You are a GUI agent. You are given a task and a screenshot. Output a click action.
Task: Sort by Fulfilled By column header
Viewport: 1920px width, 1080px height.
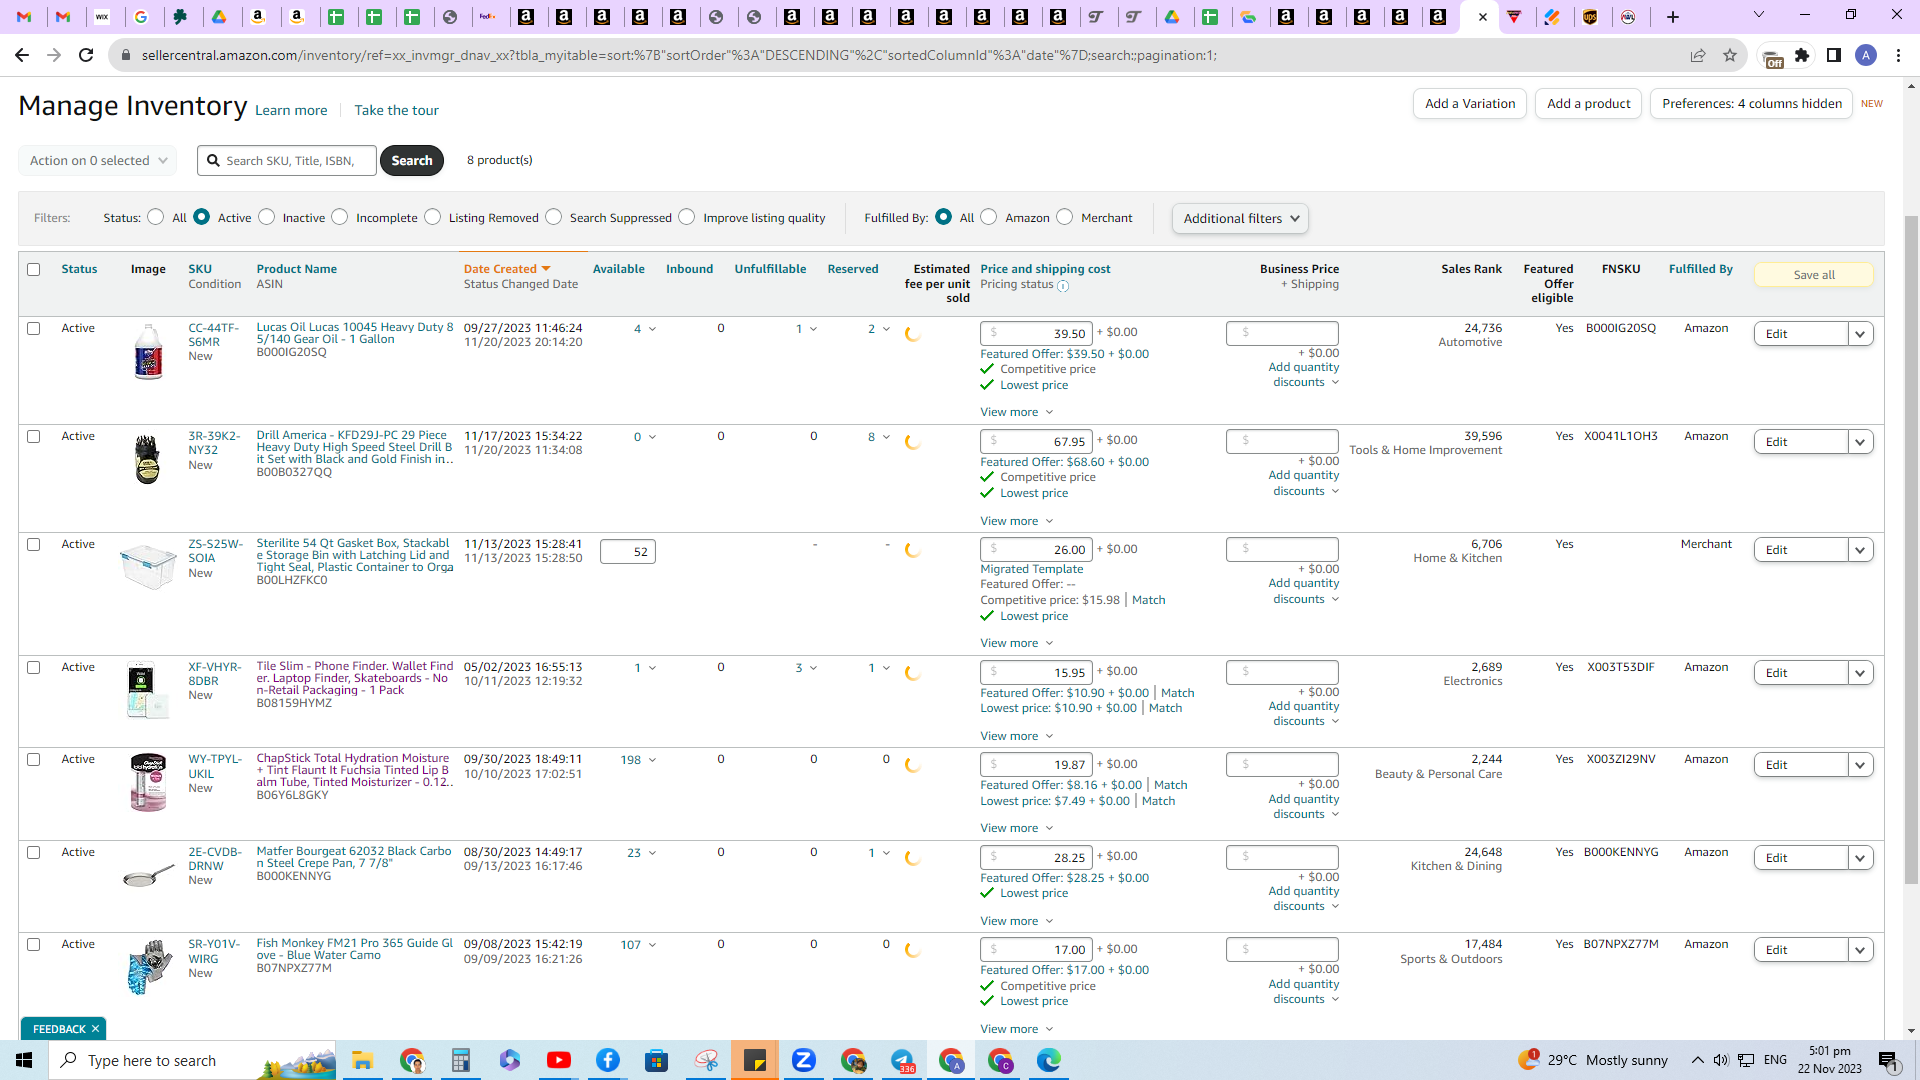pos(1700,269)
